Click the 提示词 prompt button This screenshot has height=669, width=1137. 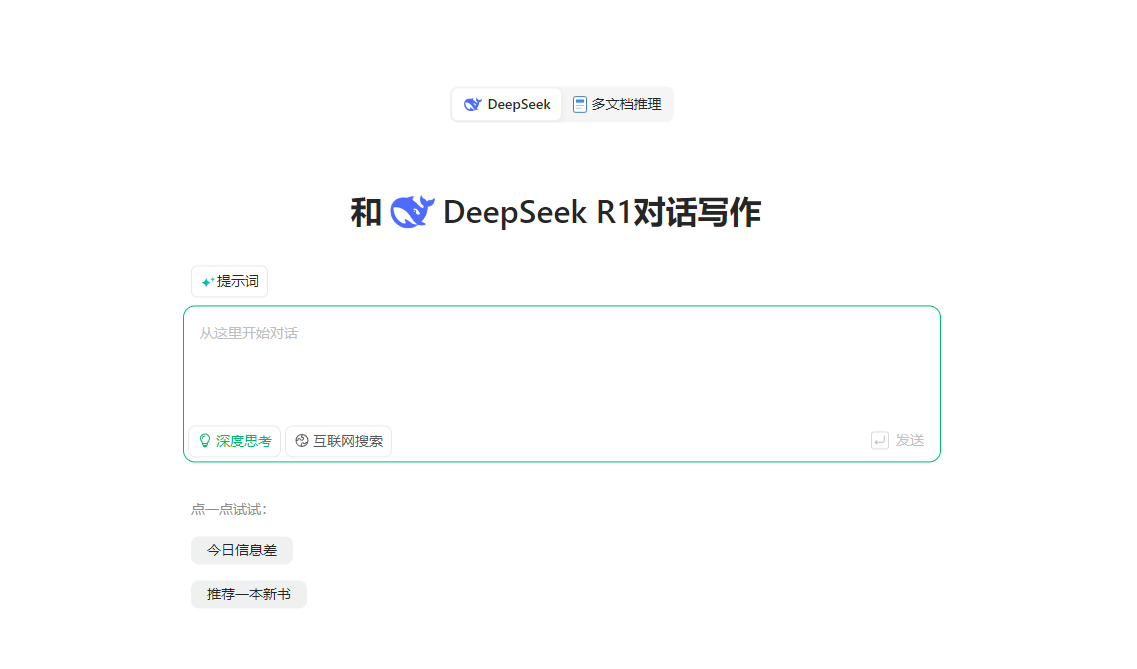[x=230, y=281]
